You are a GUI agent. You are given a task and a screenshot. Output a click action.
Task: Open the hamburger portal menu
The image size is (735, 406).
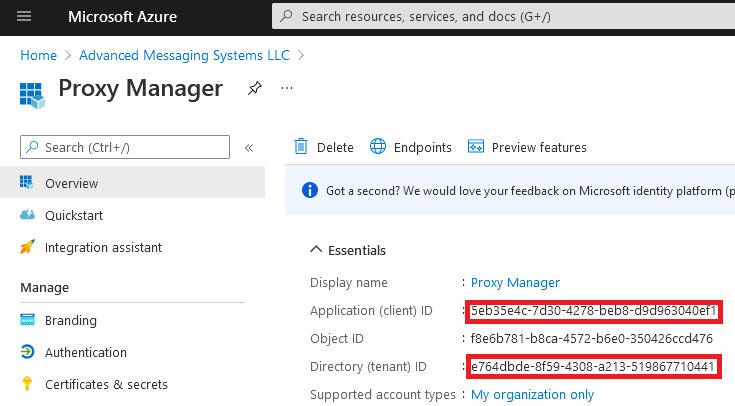click(24, 16)
